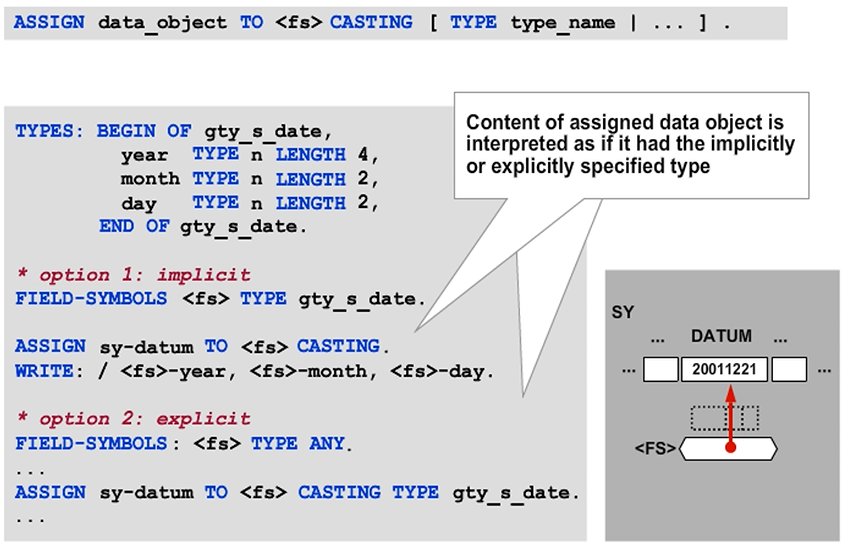Click the WRITE statement line
844x547 pixels.
point(255,371)
